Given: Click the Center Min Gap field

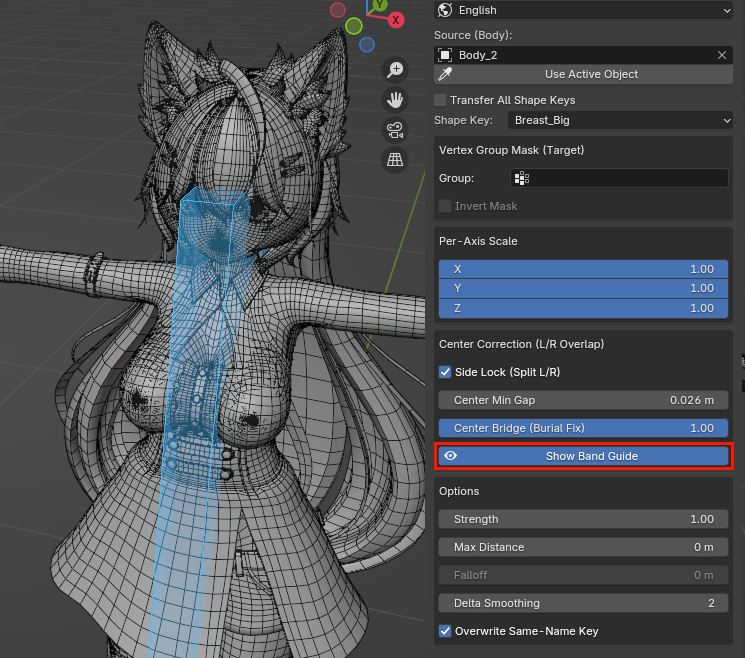Looking at the screenshot, I should coord(583,400).
